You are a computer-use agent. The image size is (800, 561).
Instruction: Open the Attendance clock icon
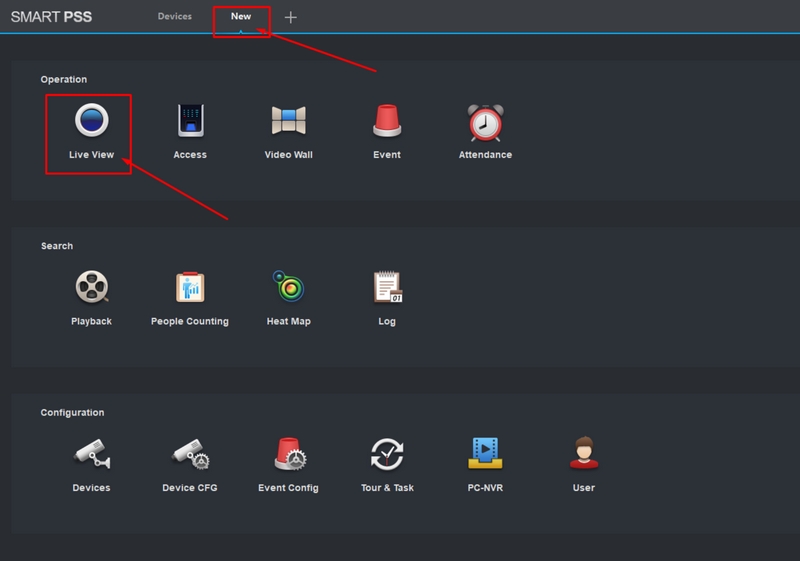tap(485, 122)
